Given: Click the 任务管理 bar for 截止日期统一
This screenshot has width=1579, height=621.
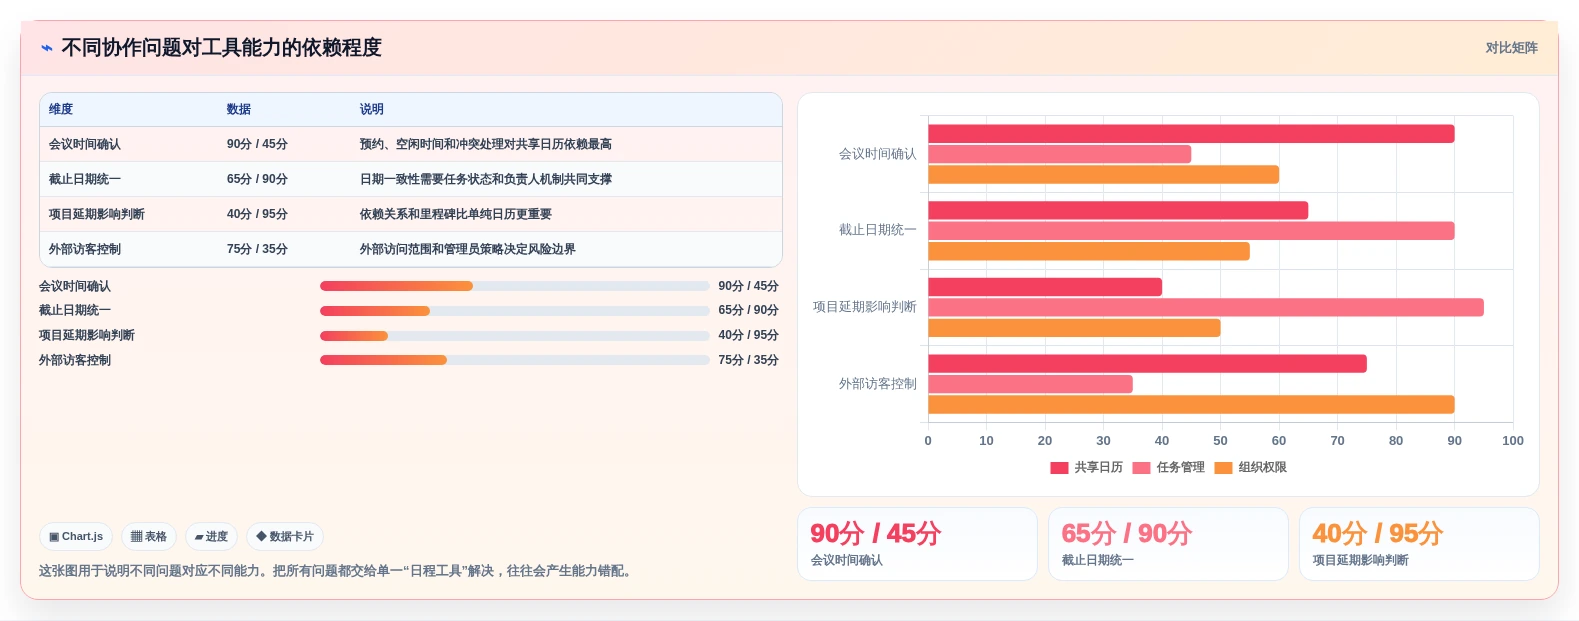Looking at the screenshot, I should (1191, 231).
